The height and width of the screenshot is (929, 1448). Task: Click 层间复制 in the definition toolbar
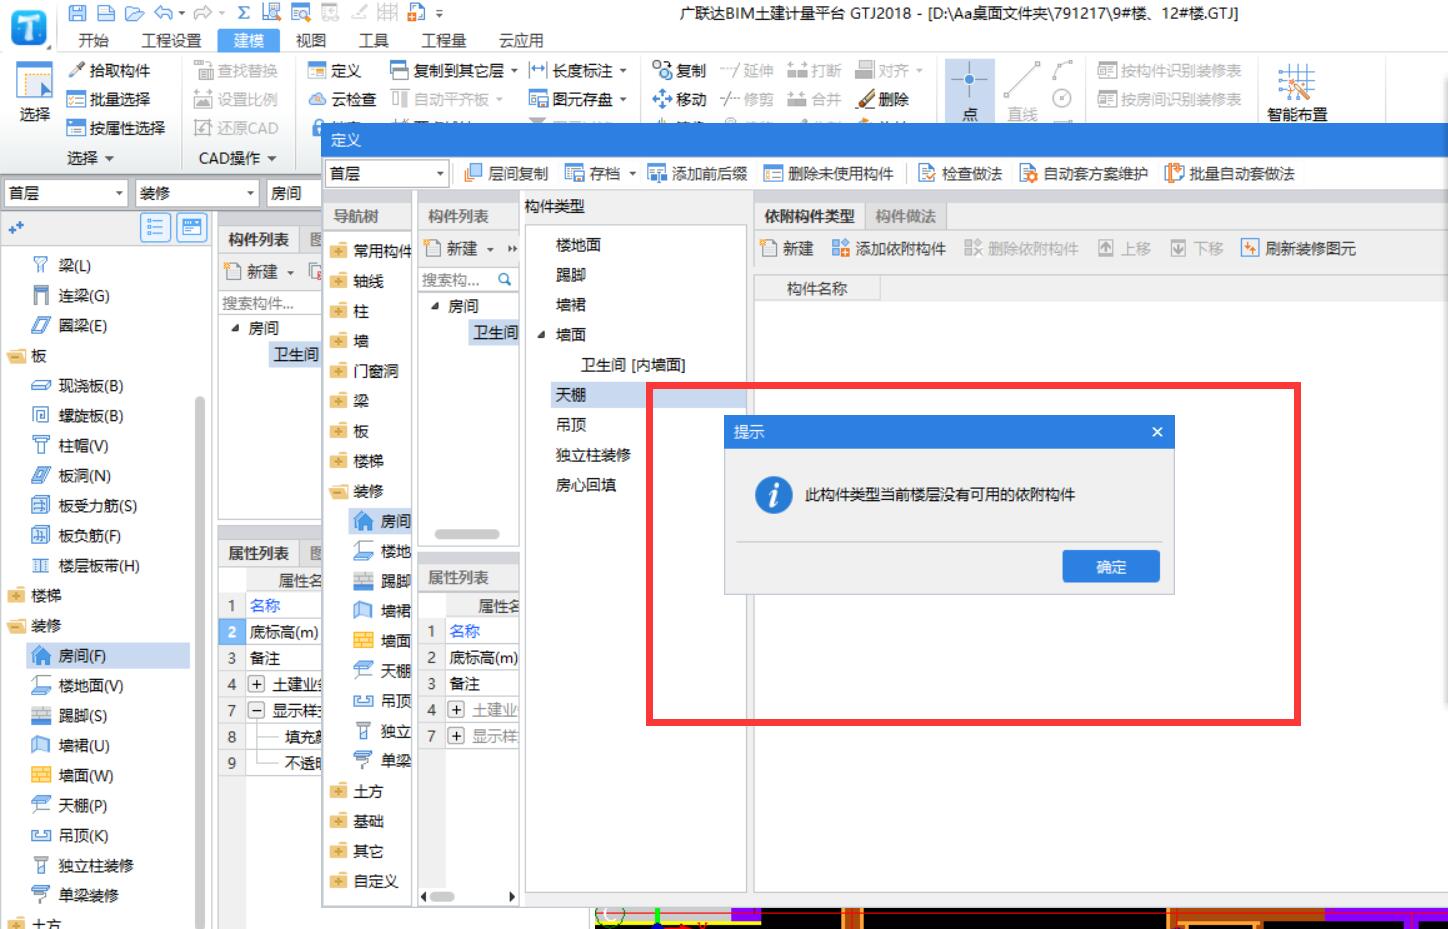(507, 173)
